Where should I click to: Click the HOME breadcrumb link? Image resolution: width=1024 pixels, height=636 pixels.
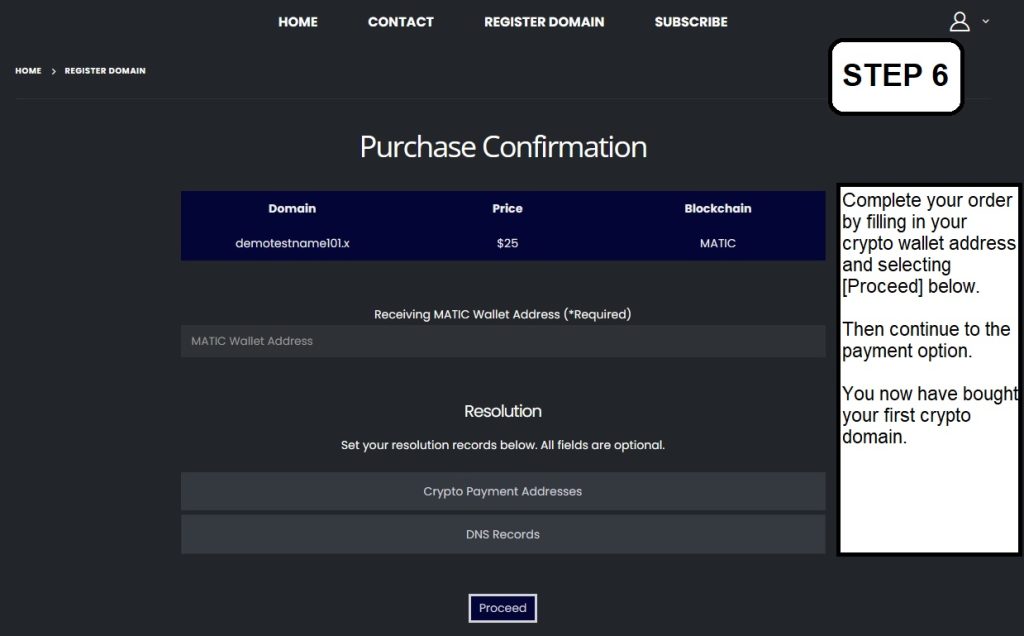click(x=28, y=71)
